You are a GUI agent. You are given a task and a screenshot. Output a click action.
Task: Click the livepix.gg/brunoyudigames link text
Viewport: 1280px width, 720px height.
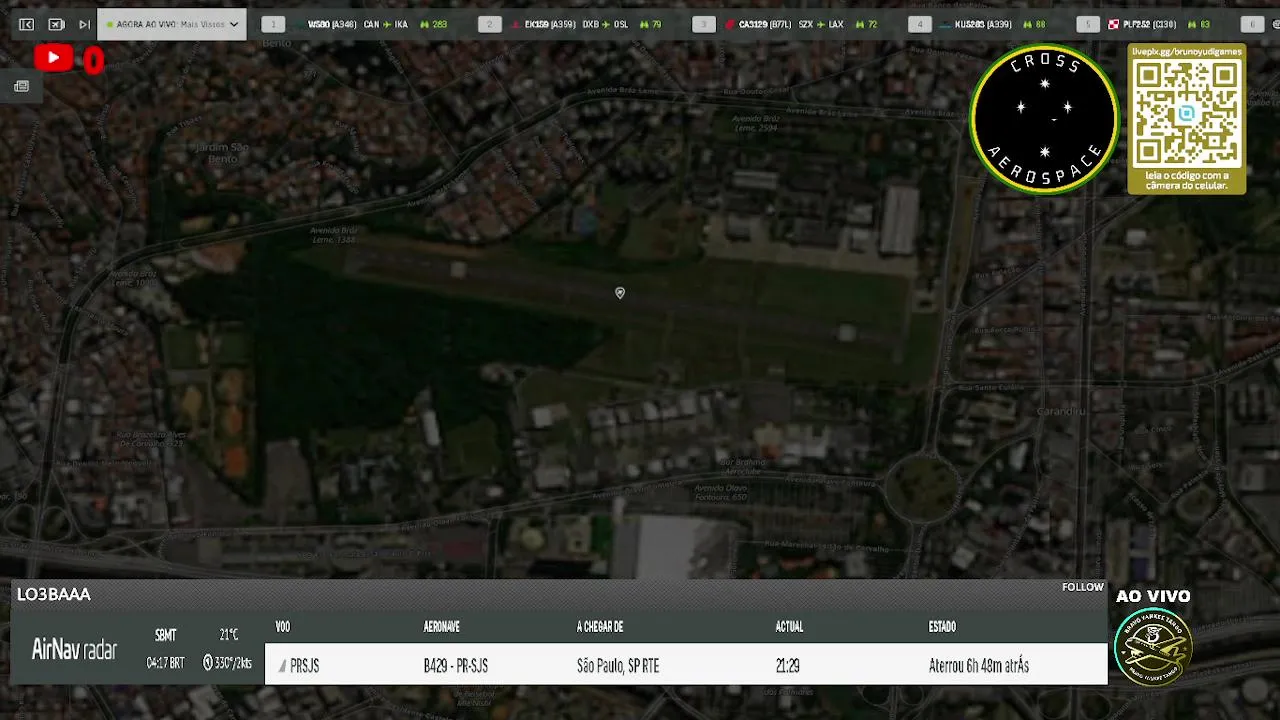pyautogui.click(x=1187, y=52)
